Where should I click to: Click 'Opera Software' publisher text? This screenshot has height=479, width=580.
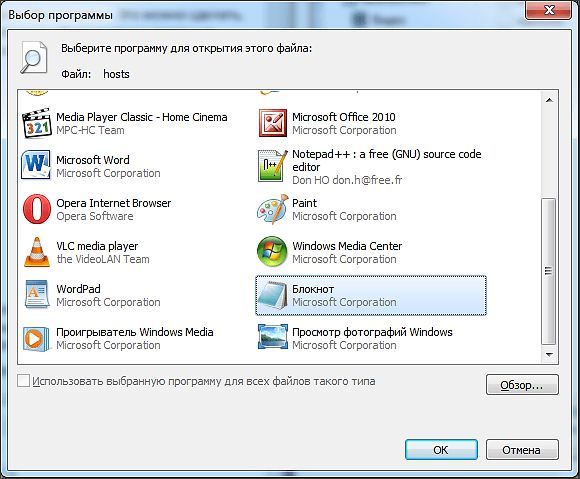[95, 216]
